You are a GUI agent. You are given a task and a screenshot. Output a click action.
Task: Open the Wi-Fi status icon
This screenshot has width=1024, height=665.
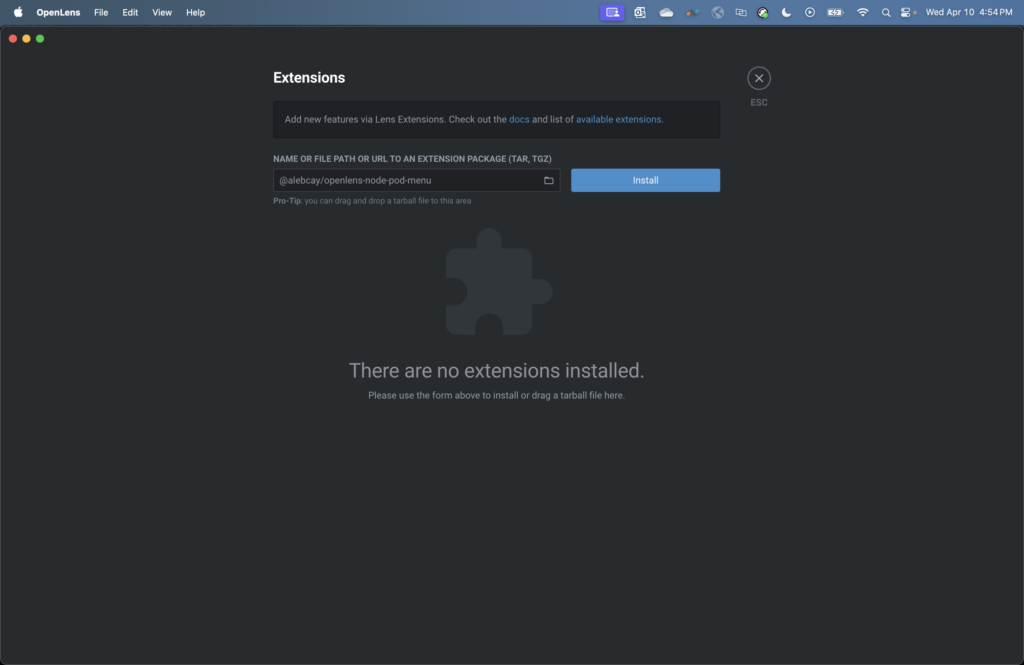coord(862,12)
